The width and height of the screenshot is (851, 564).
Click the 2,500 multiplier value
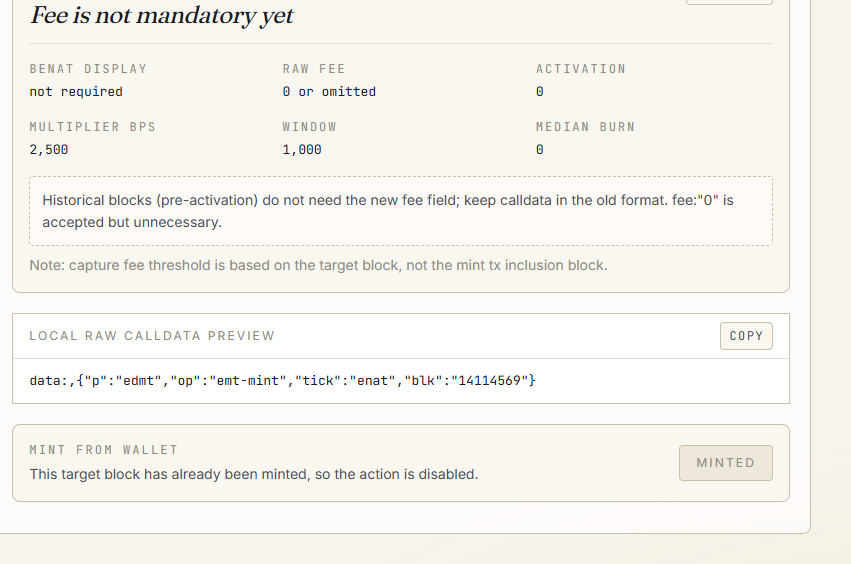point(49,150)
